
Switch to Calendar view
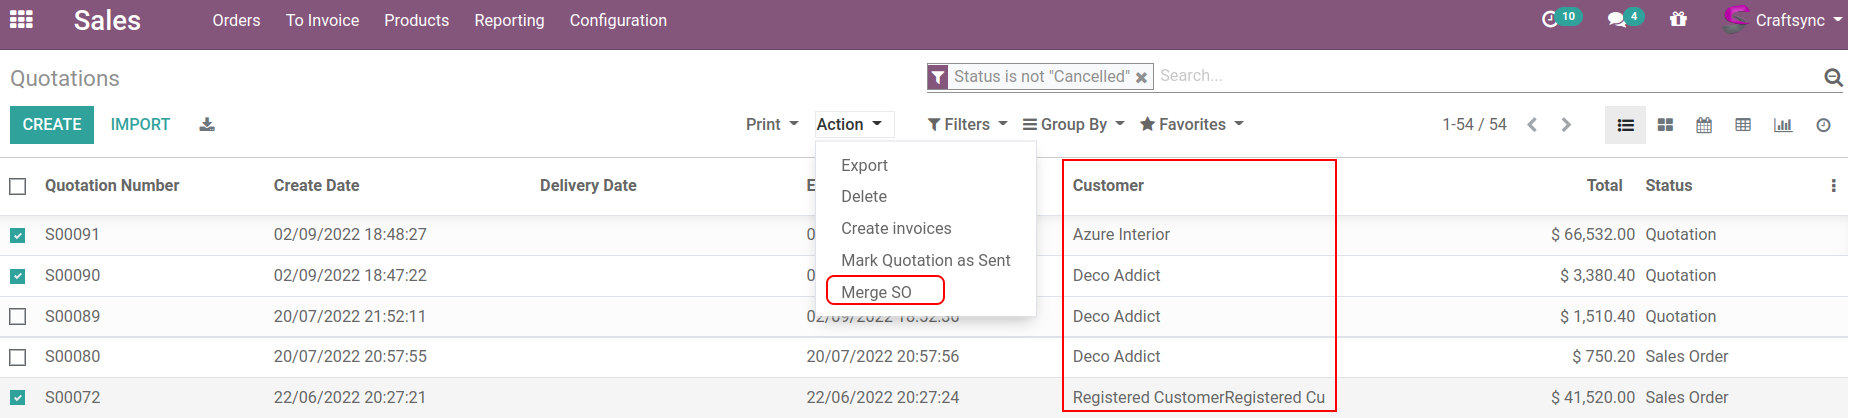[1704, 125]
